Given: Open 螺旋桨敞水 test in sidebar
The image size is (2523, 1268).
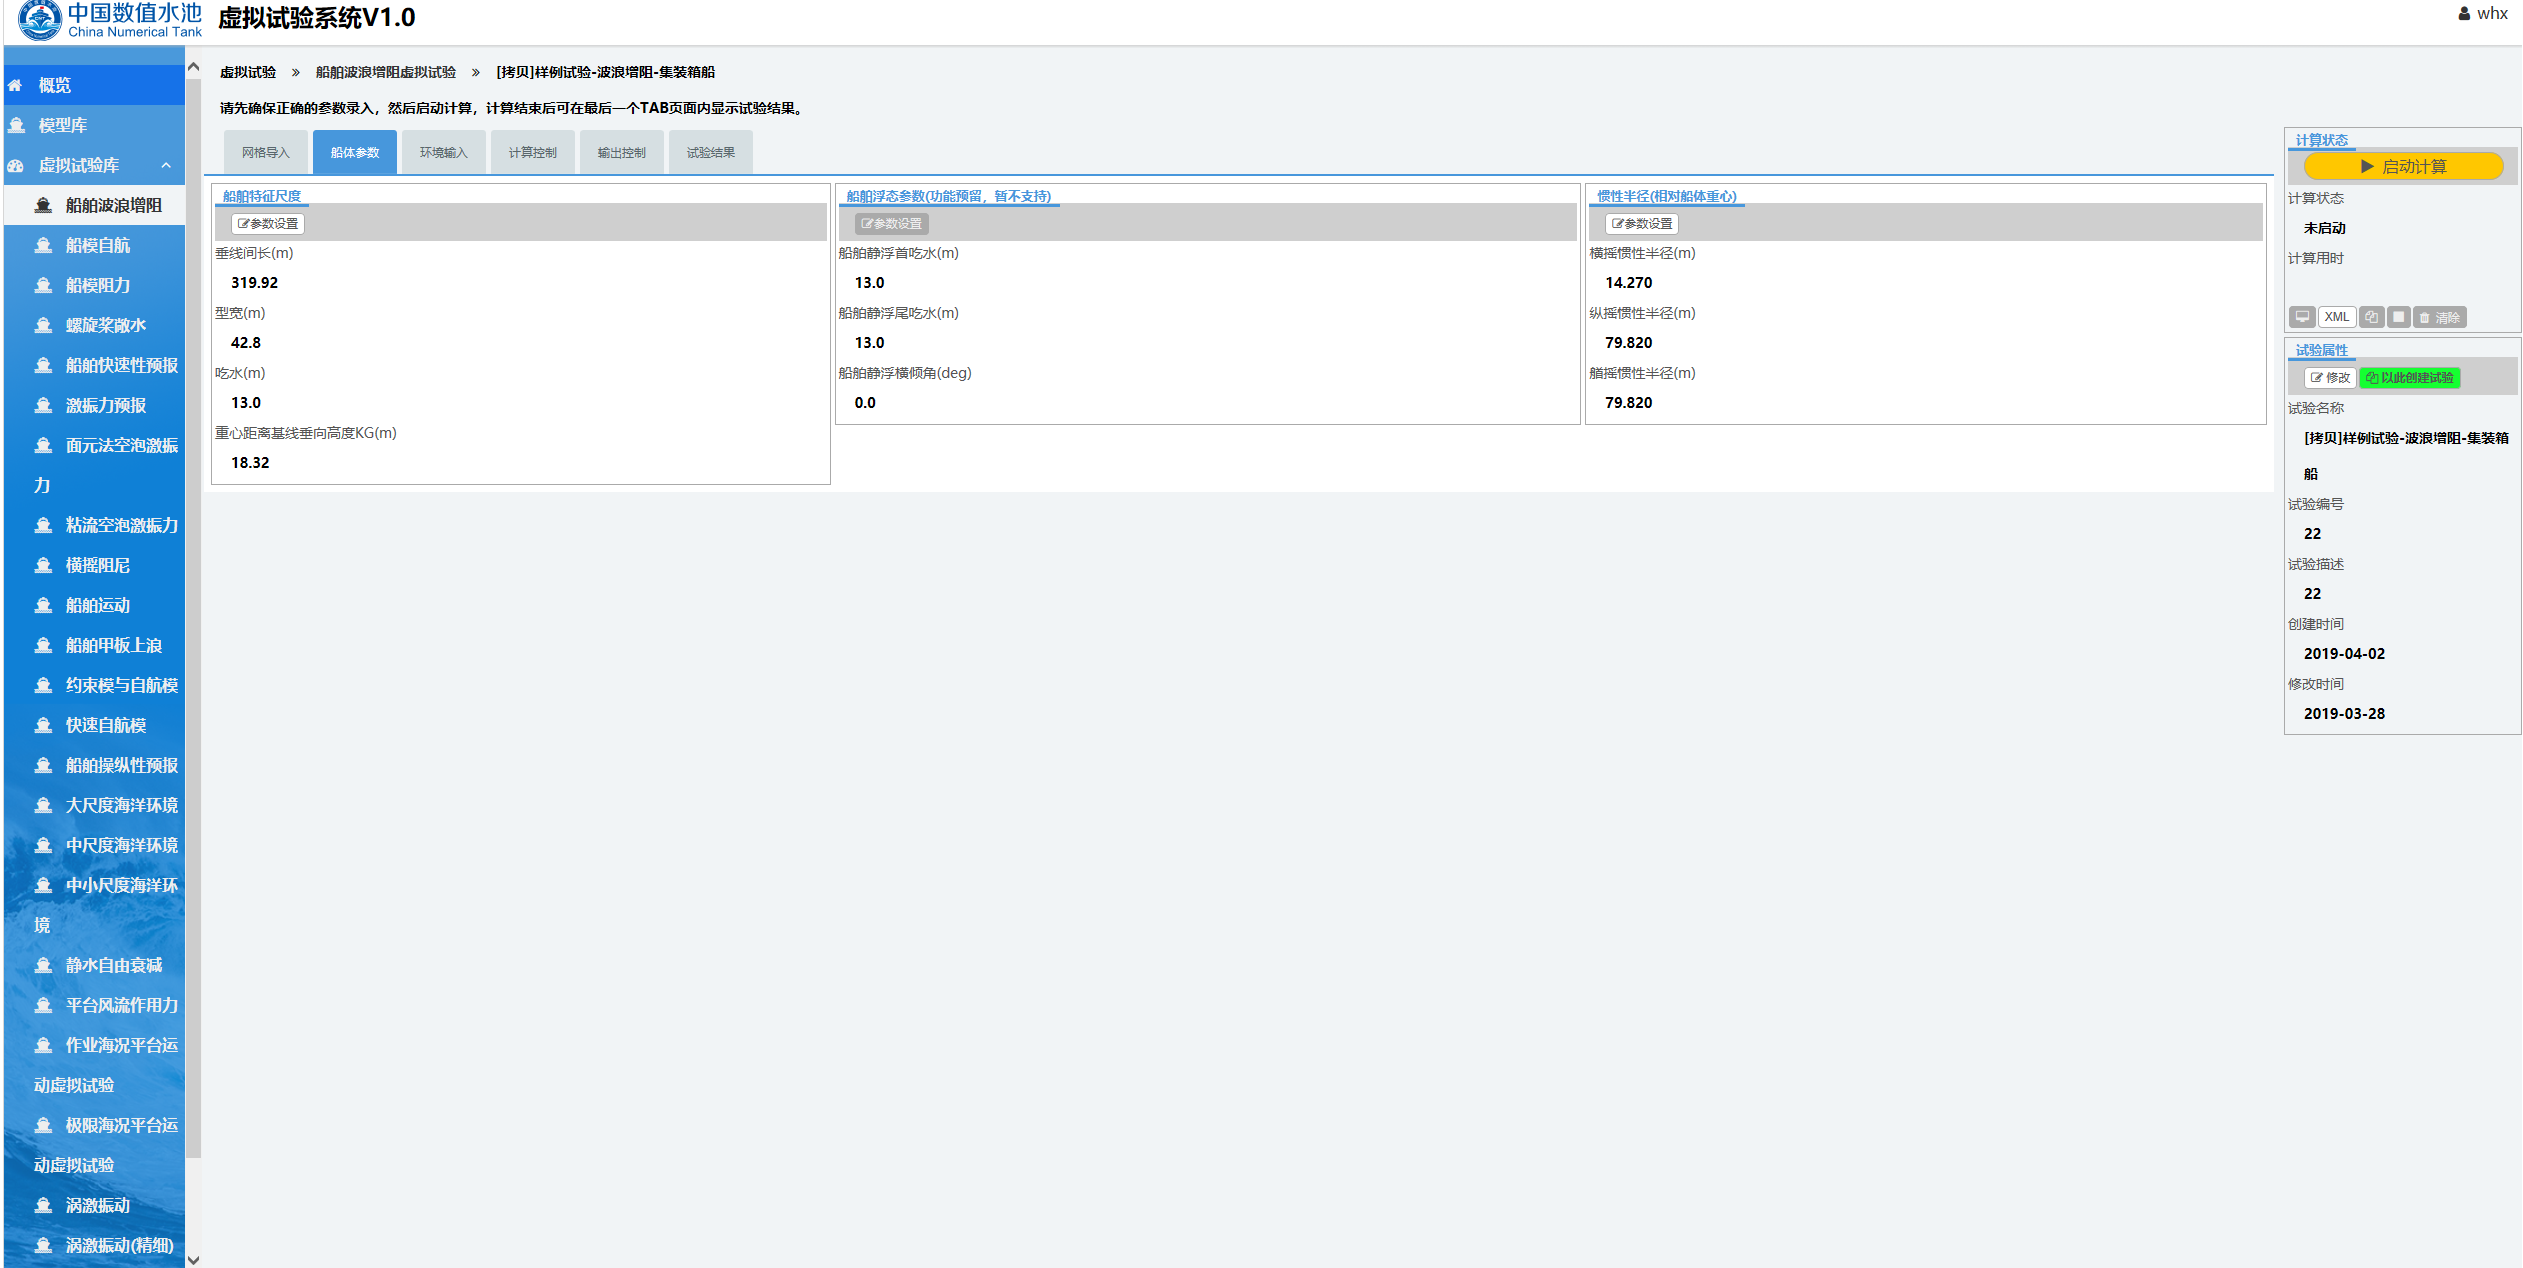Looking at the screenshot, I should pos(105,325).
